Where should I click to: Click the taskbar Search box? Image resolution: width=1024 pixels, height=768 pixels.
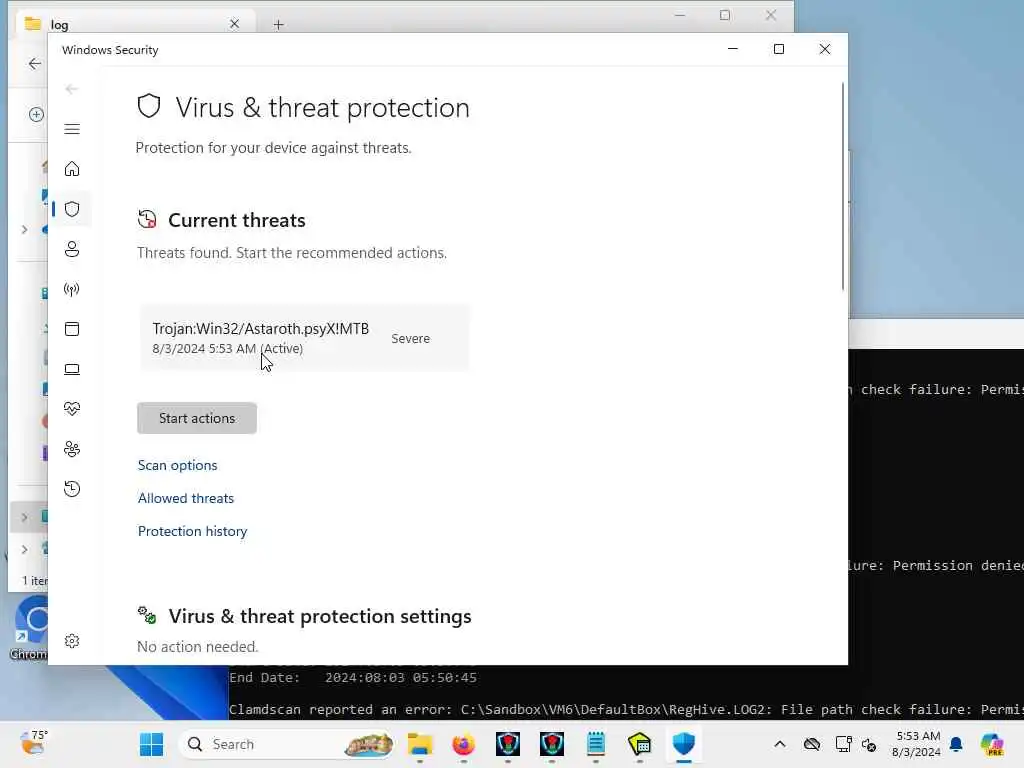[x=287, y=744]
